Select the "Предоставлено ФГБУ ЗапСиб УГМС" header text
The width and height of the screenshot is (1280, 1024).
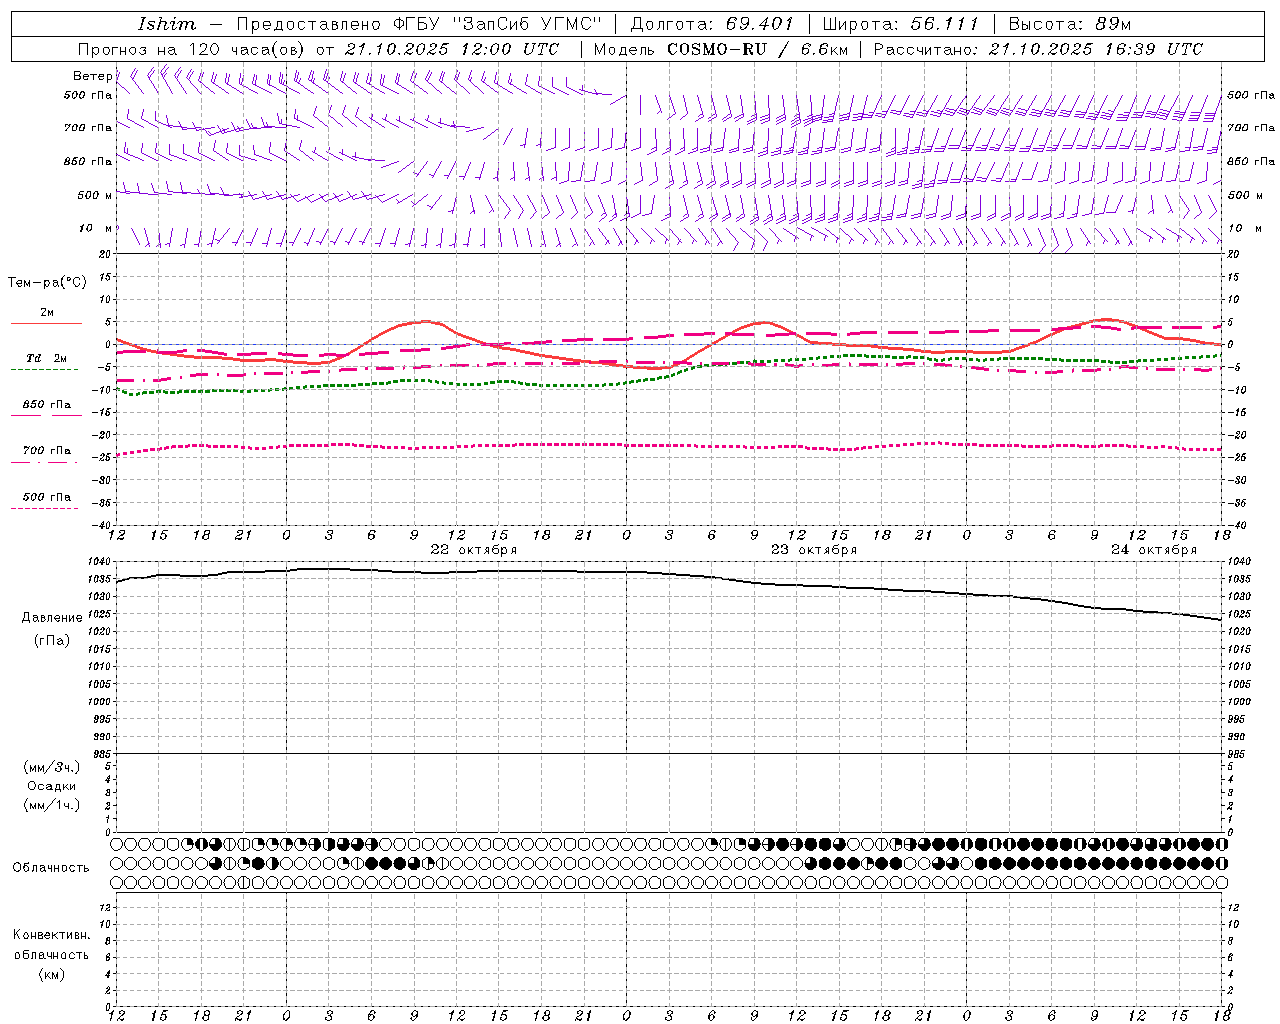pos(419,24)
